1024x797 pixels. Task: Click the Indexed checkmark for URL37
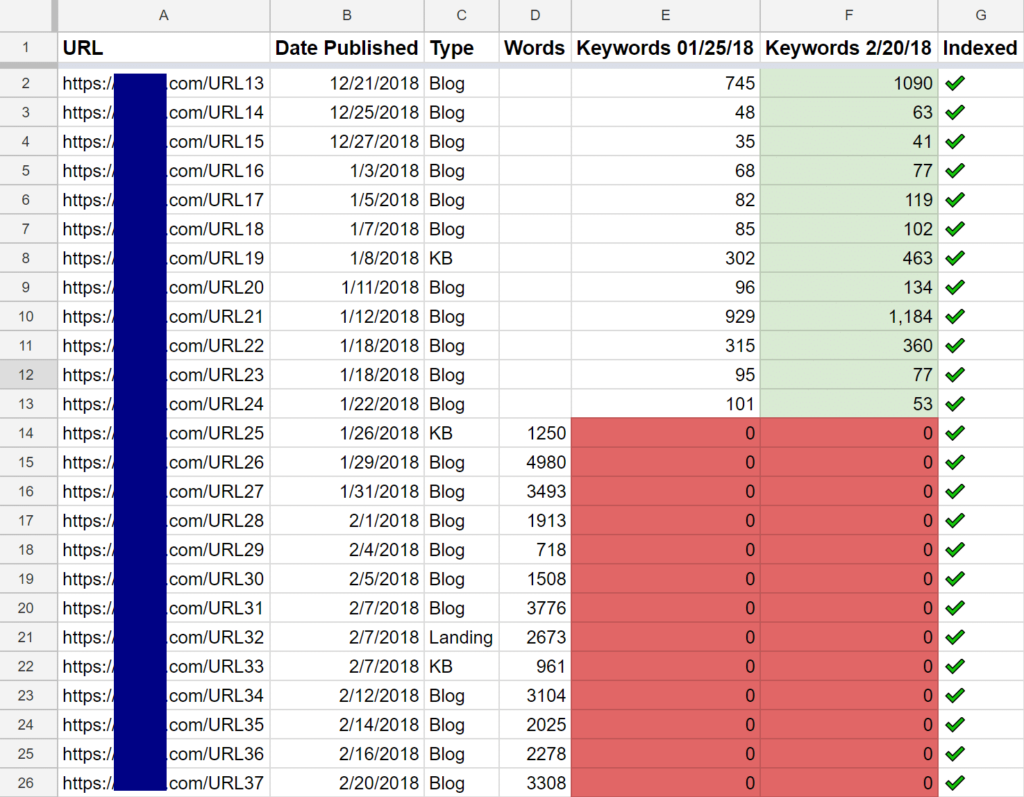pyautogui.click(x=954, y=782)
